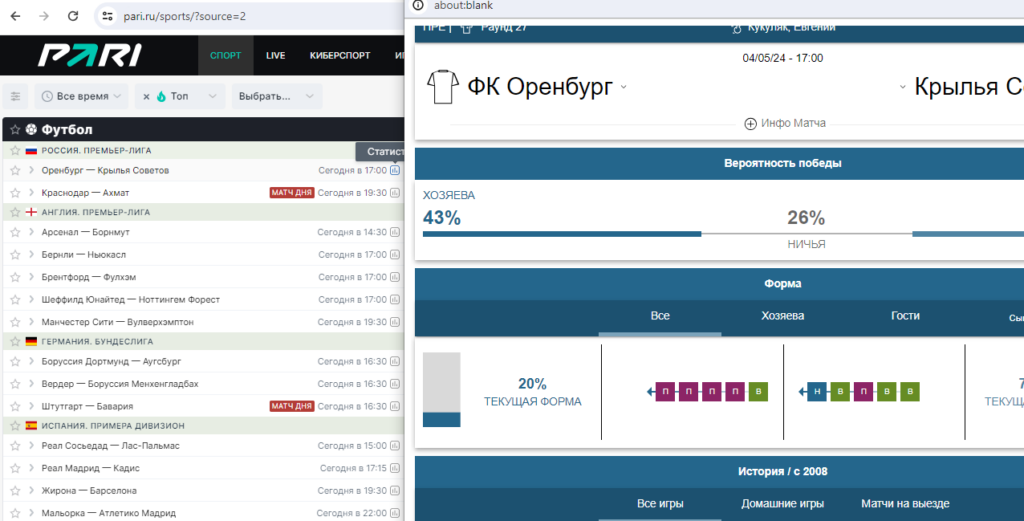
Task: Open statistics for Оренбург — Крылья Советов
Action: point(394,170)
